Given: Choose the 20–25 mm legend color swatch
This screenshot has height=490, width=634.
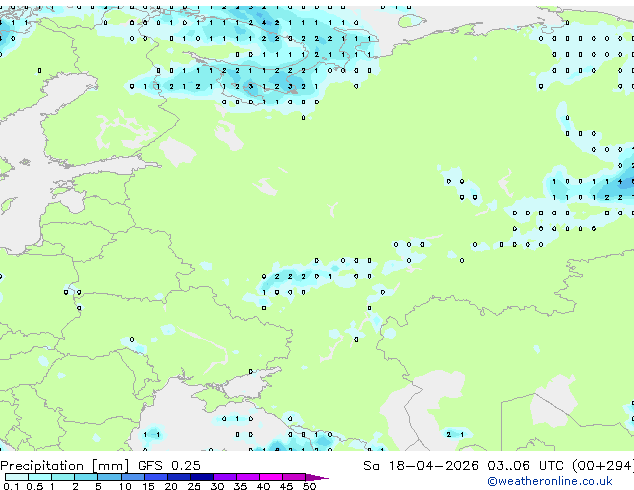Looking at the screenshot, I should pos(178,477).
